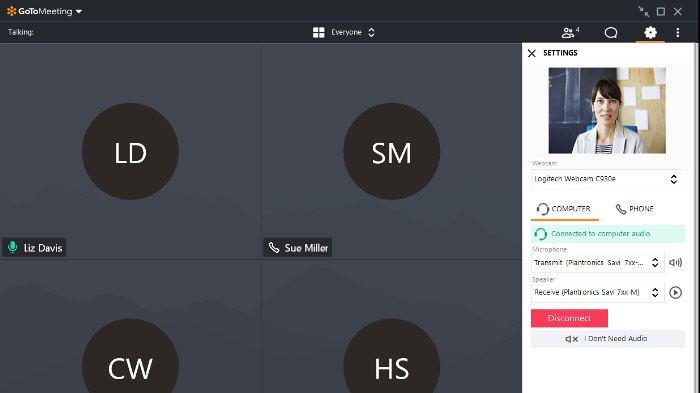Select I Don't Need Audio
700x393 pixels.
click(x=608, y=339)
